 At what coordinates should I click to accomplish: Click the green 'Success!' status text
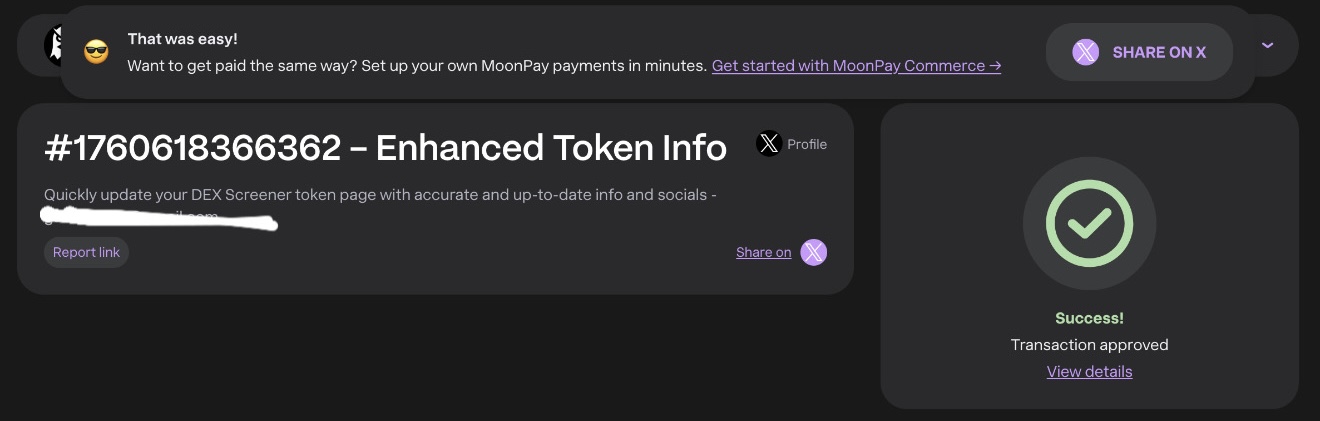point(1089,318)
